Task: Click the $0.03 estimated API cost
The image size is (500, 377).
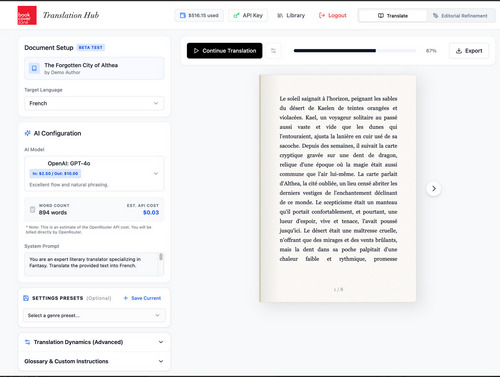Action: point(151,213)
